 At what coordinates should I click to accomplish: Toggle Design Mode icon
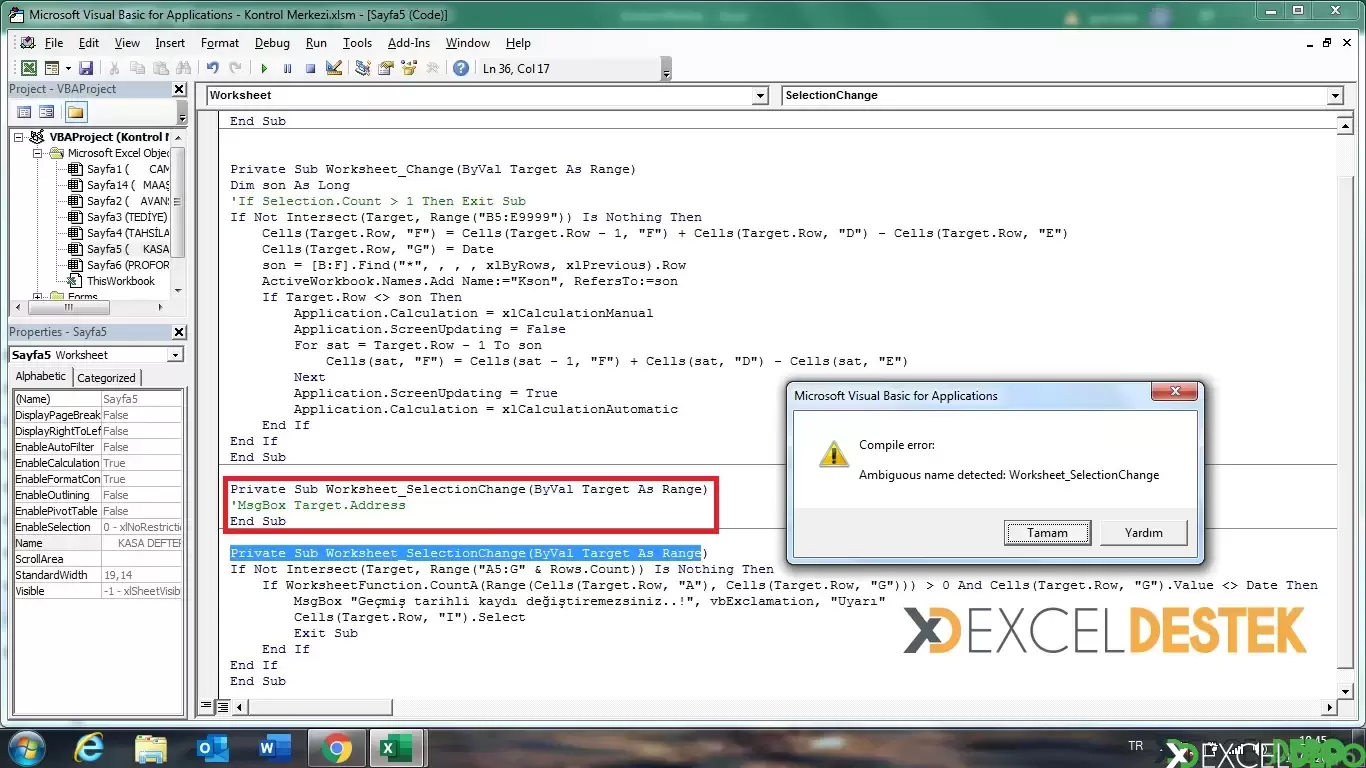334,68
